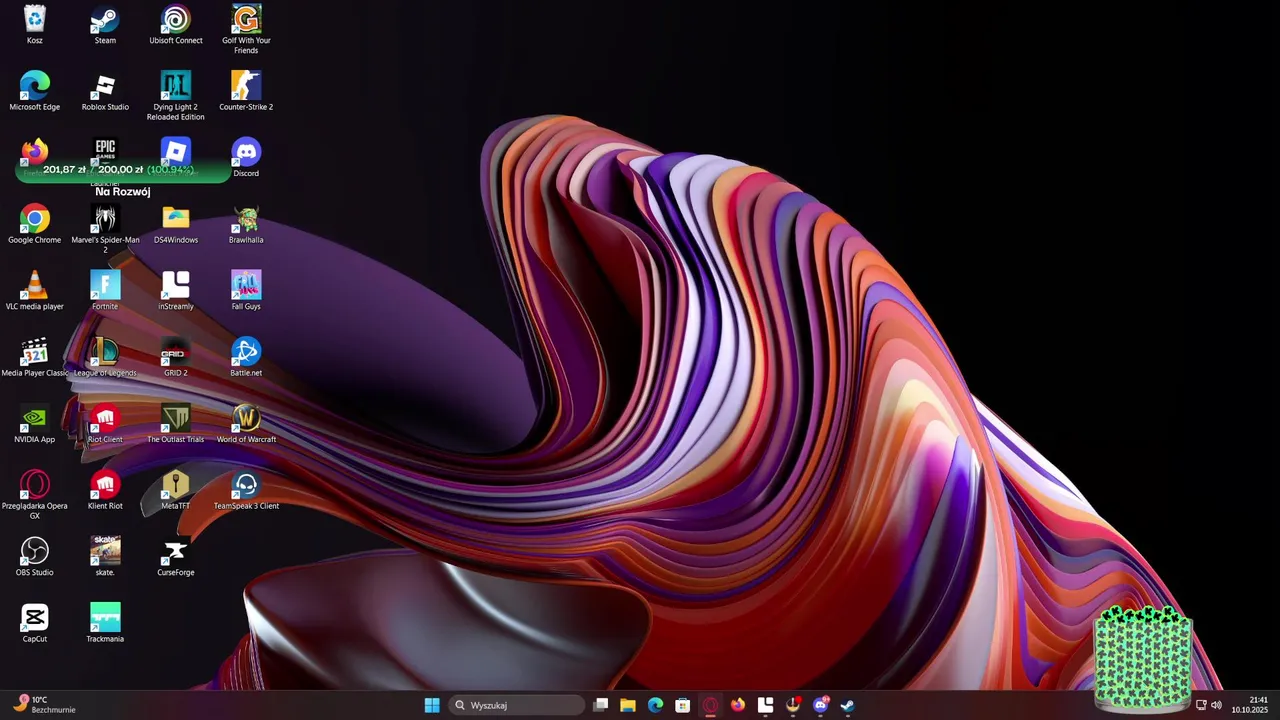The image size is (1280, 720).
Task: Select Marvel's Spider-Man 2 shortcut
Action: pyautogui.click(x=105, y=229)
